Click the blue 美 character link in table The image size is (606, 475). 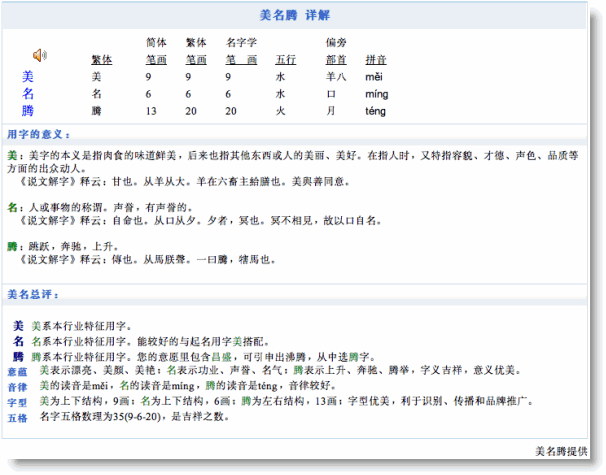(28, 76)
